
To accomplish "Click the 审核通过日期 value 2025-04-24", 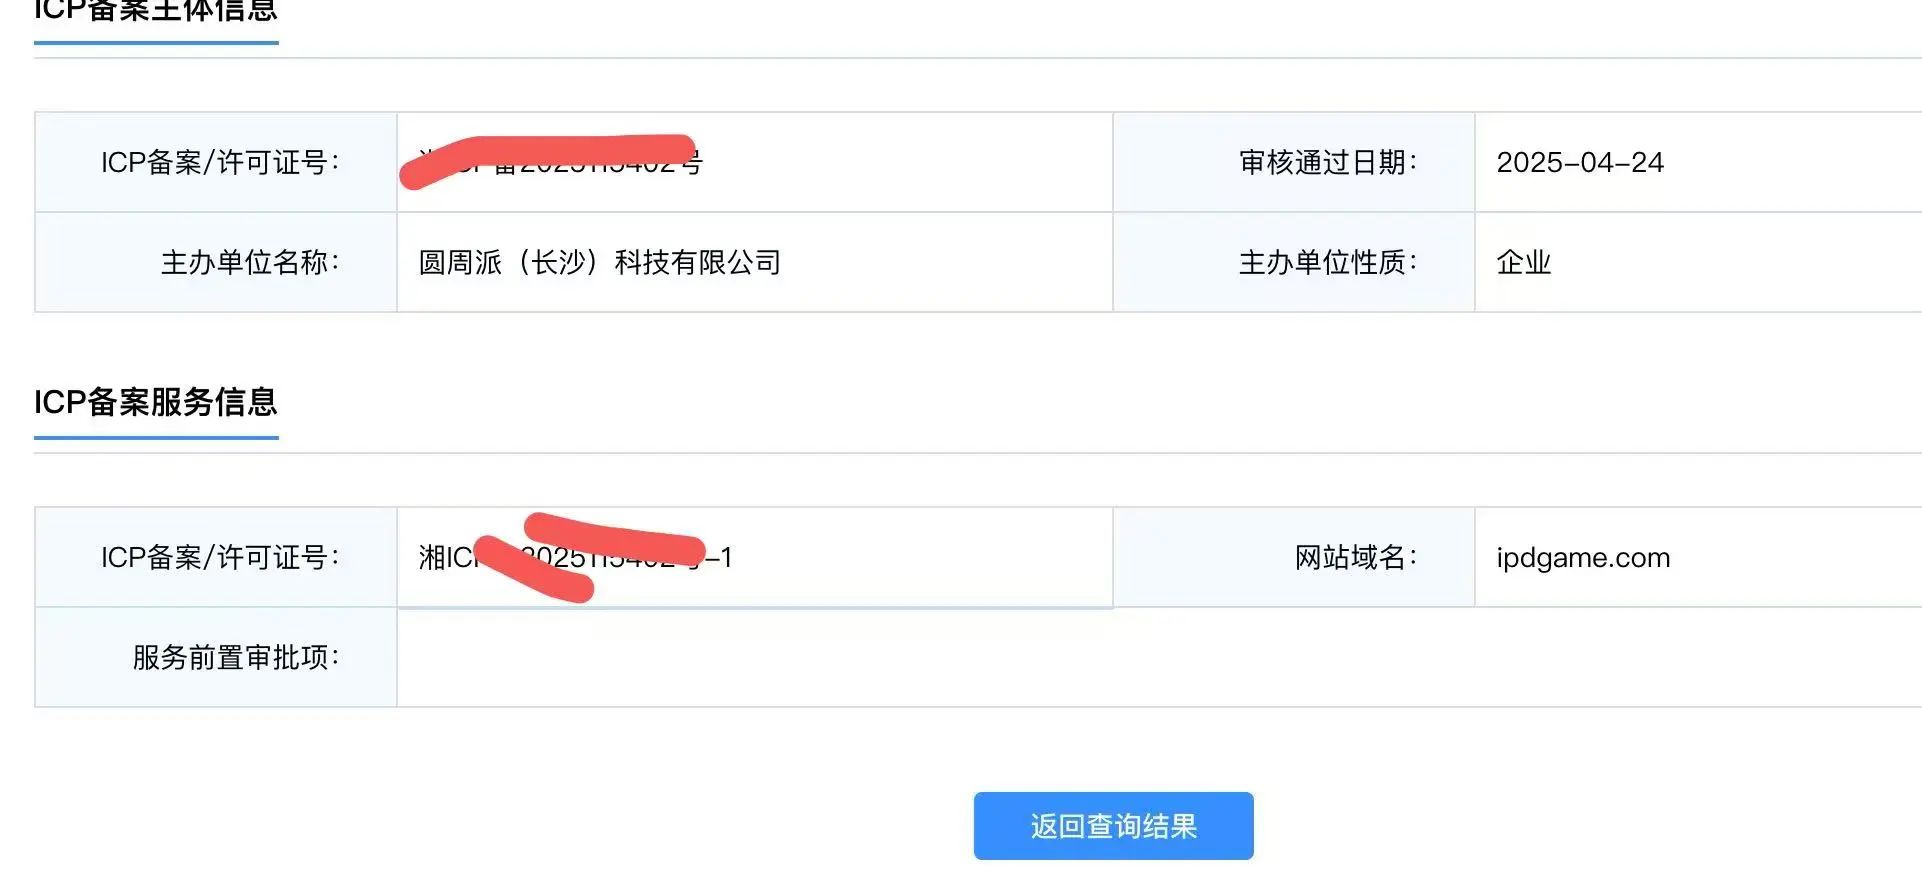I will point(1580,162).
